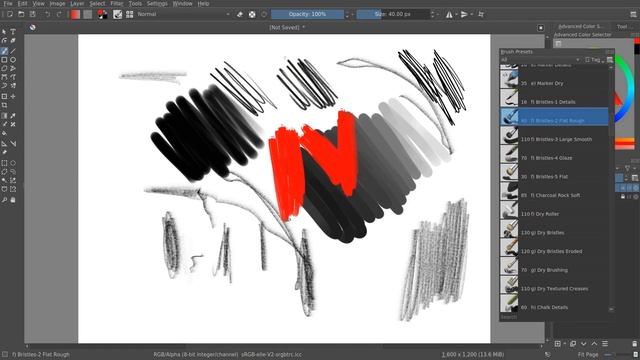Screen dimensions: 640x360
Task: Select the Text tool
Action: click(13, 31)
